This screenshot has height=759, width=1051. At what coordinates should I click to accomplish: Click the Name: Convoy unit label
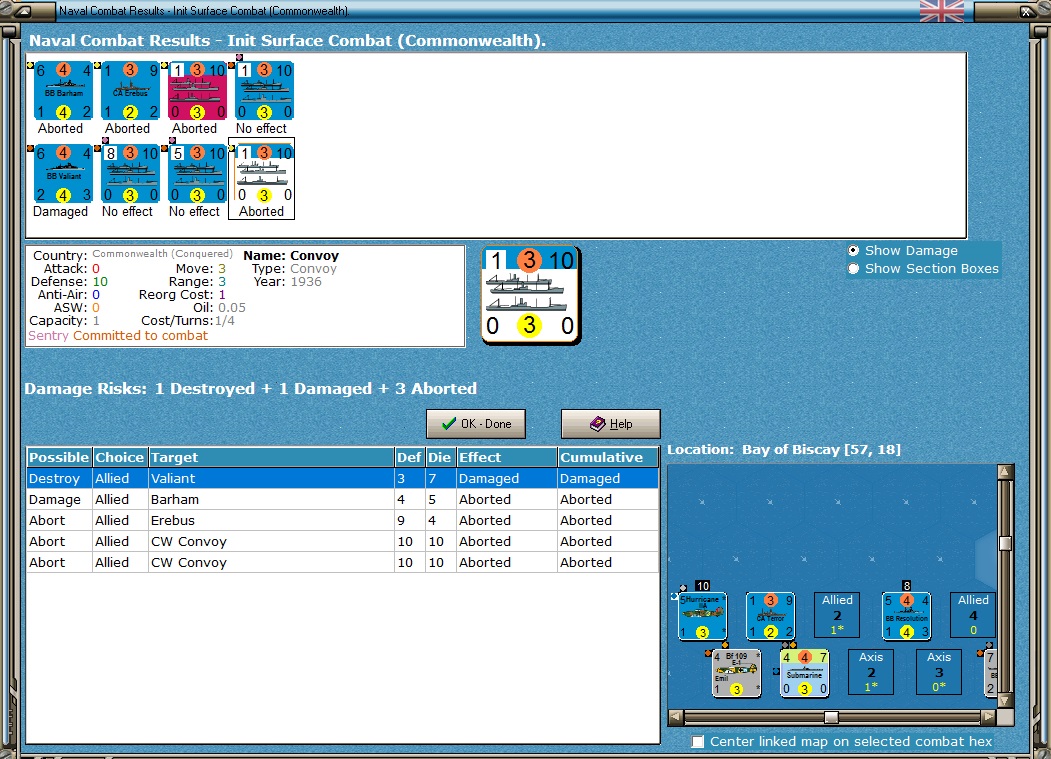click(291, 255)
